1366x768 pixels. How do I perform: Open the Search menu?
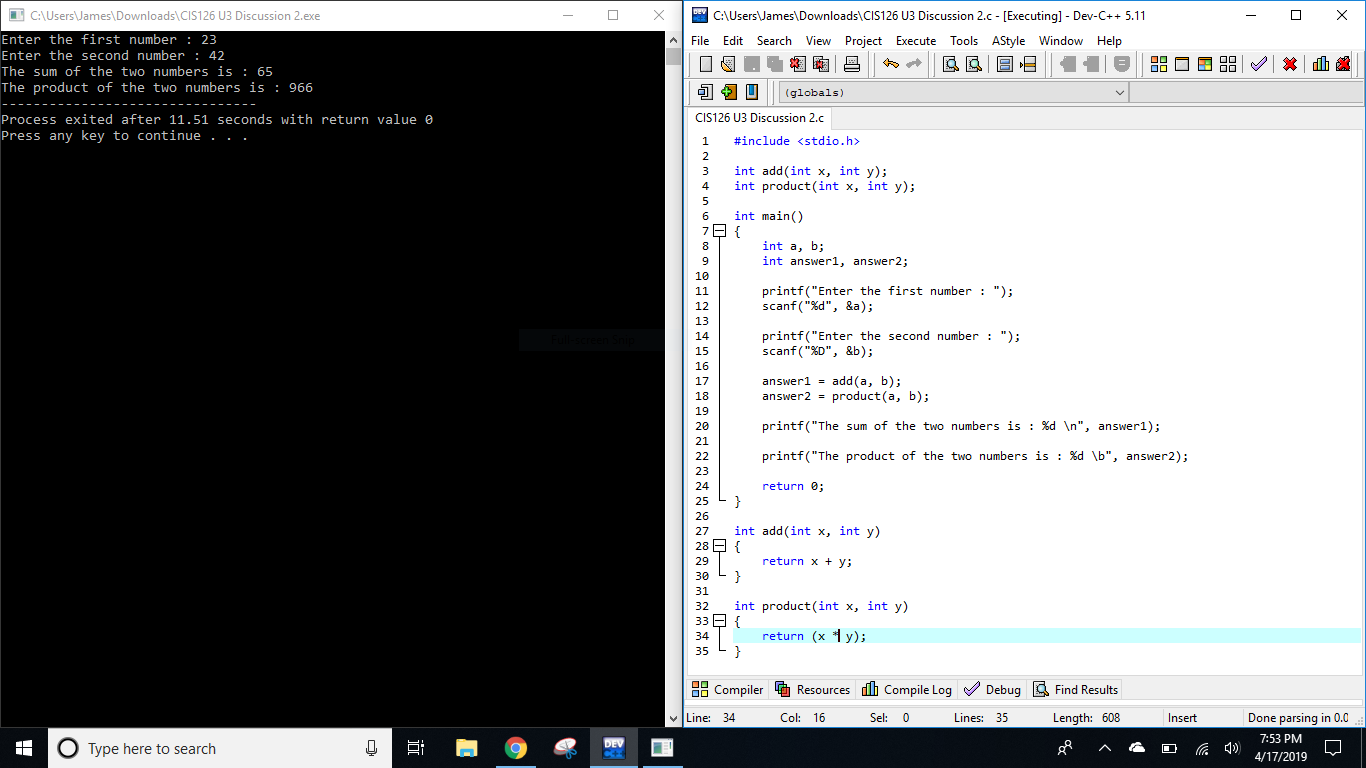pos(774,41)
